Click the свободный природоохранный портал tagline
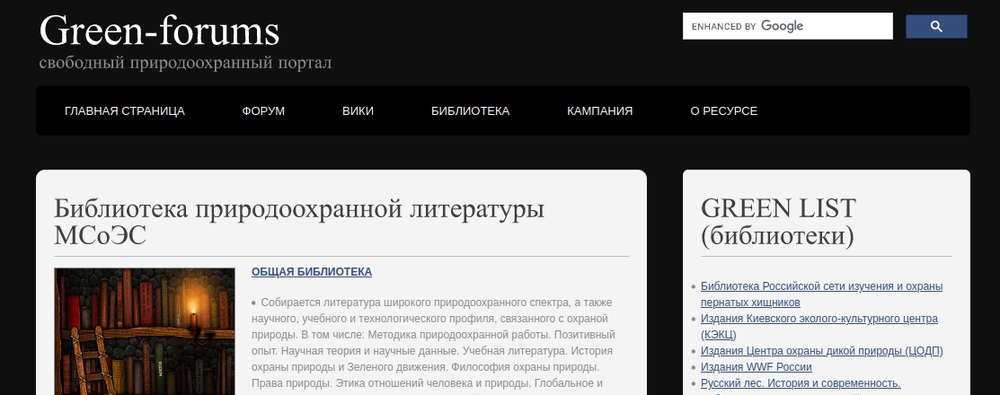1000x395 pixels. pyautogui.click(x=185, y=63)
